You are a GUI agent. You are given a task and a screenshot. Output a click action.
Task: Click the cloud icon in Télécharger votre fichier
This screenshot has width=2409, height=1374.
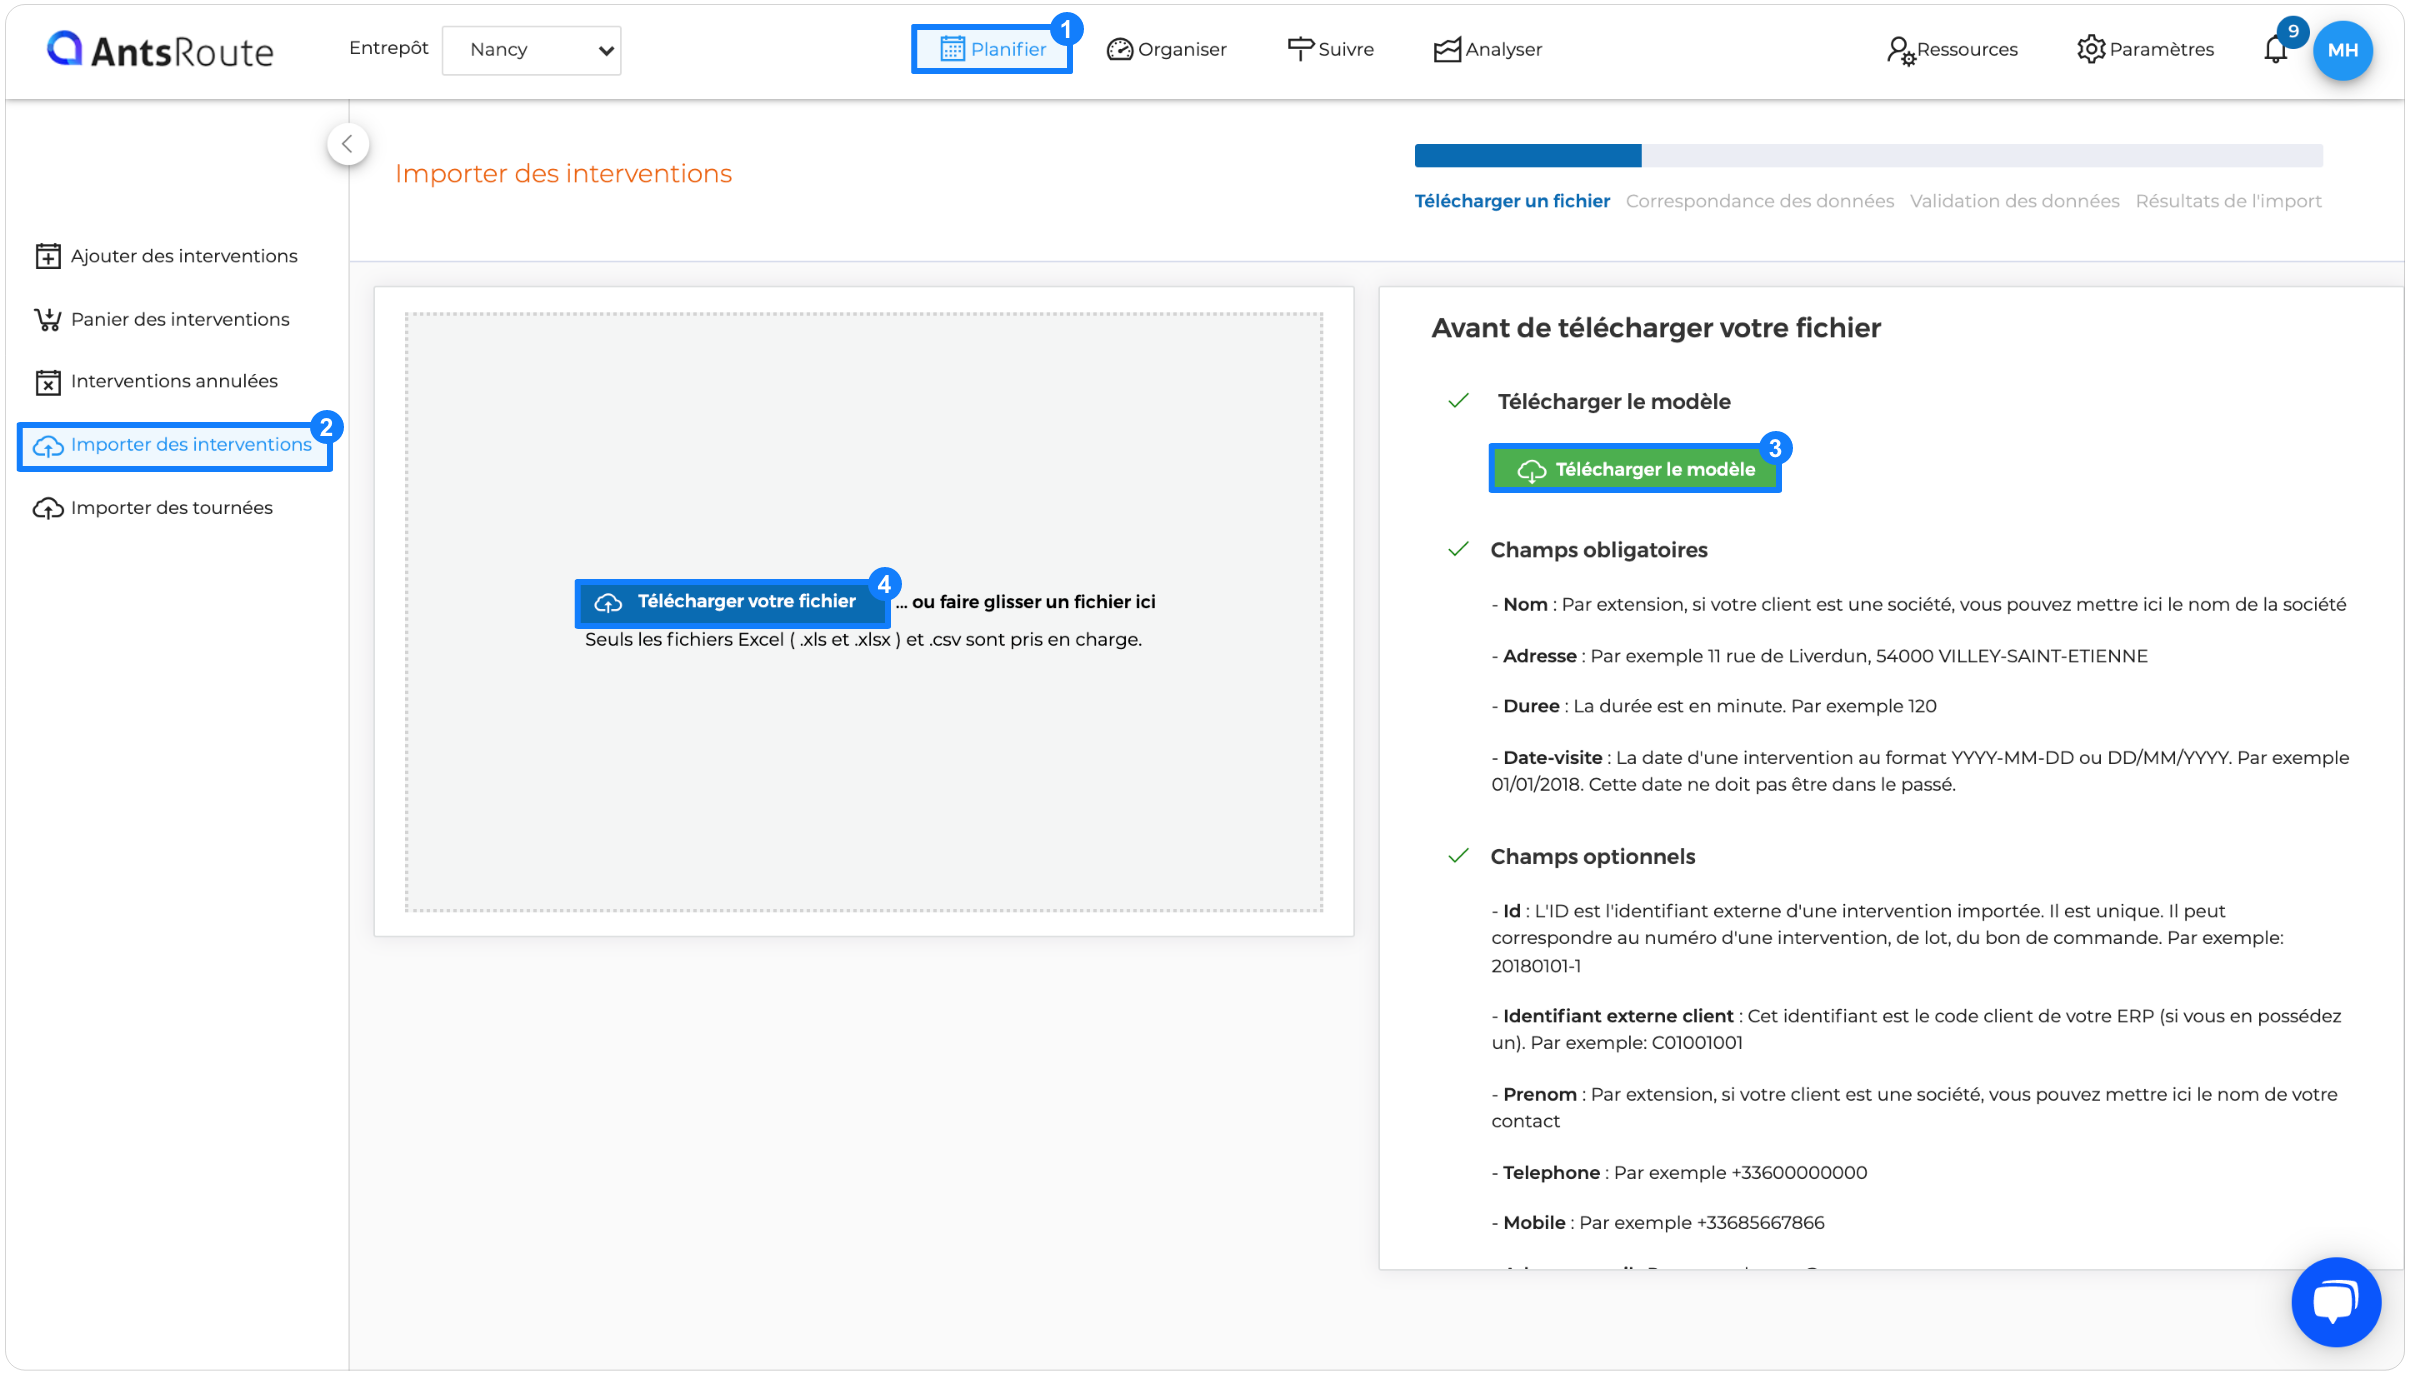tap(608, 603)
